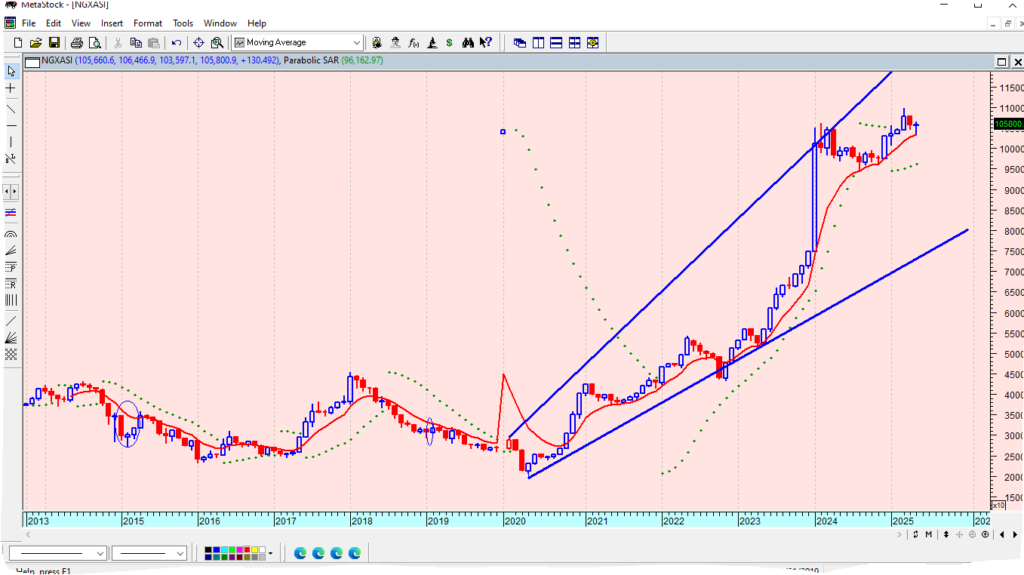1024x575 pixels.
Task: Expand the second line style dropdown
Action: pyautogui.click(x=180, y=553)
